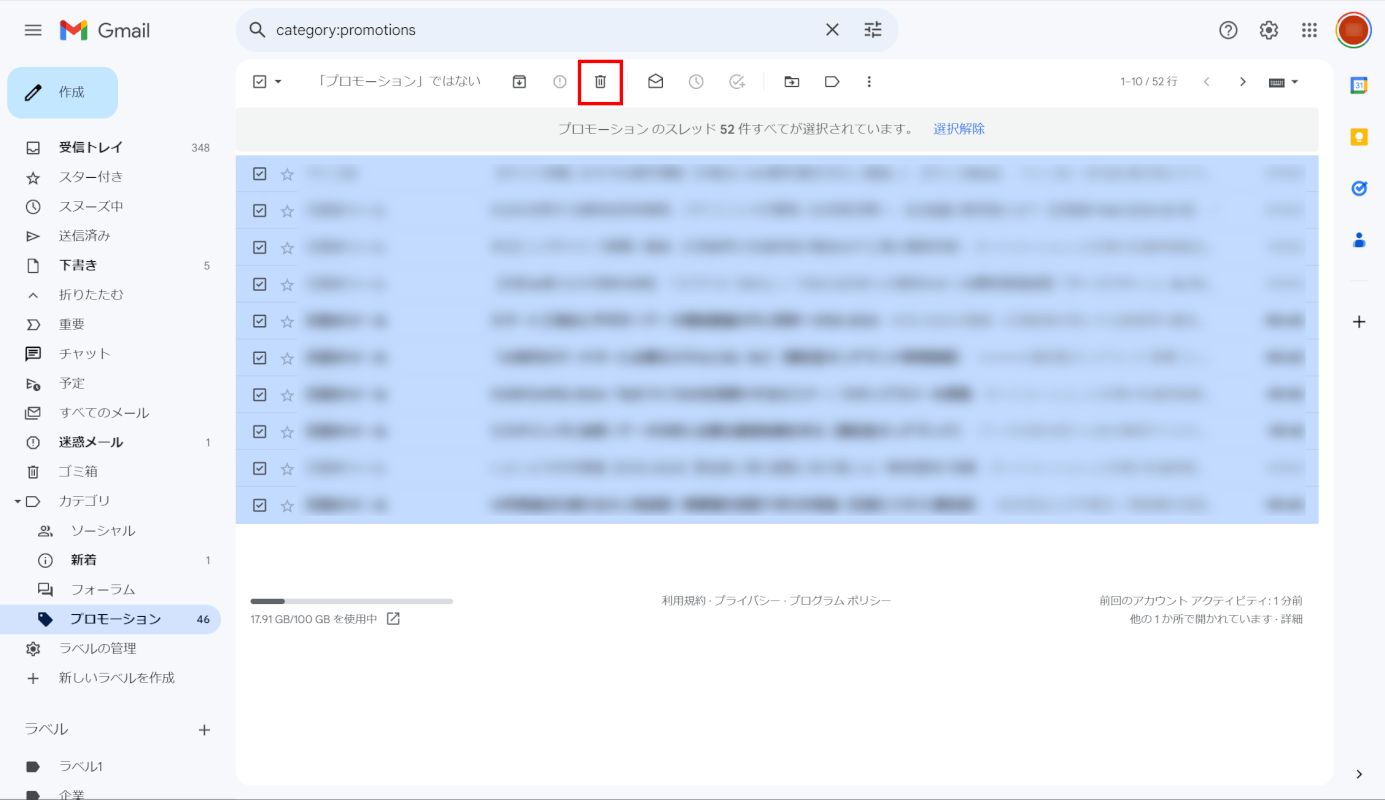Click the Gmail logo
Screen dimensions: 1385x800
(105, 30)
